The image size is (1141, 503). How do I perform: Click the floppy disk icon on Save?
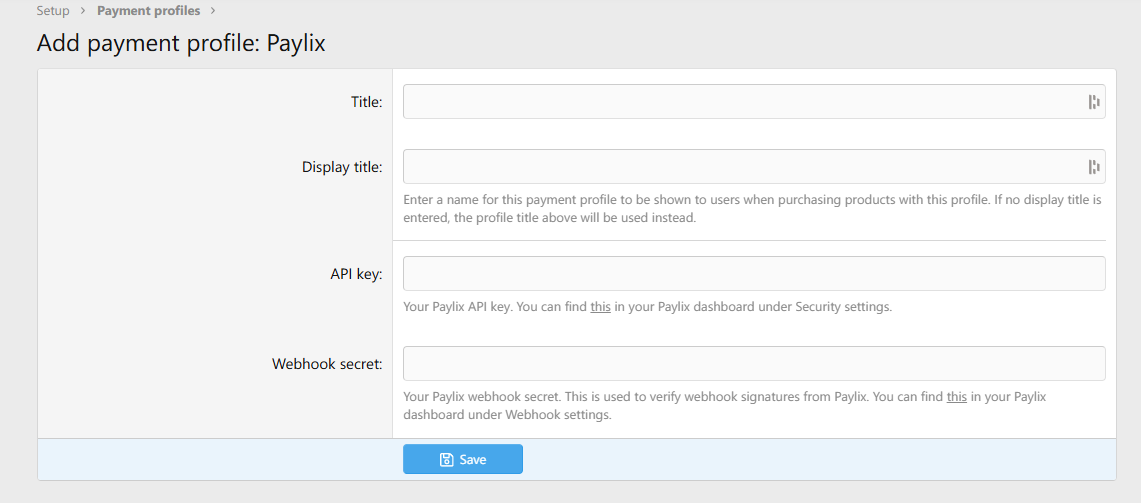pyautogui.click(x=446, y=459)
